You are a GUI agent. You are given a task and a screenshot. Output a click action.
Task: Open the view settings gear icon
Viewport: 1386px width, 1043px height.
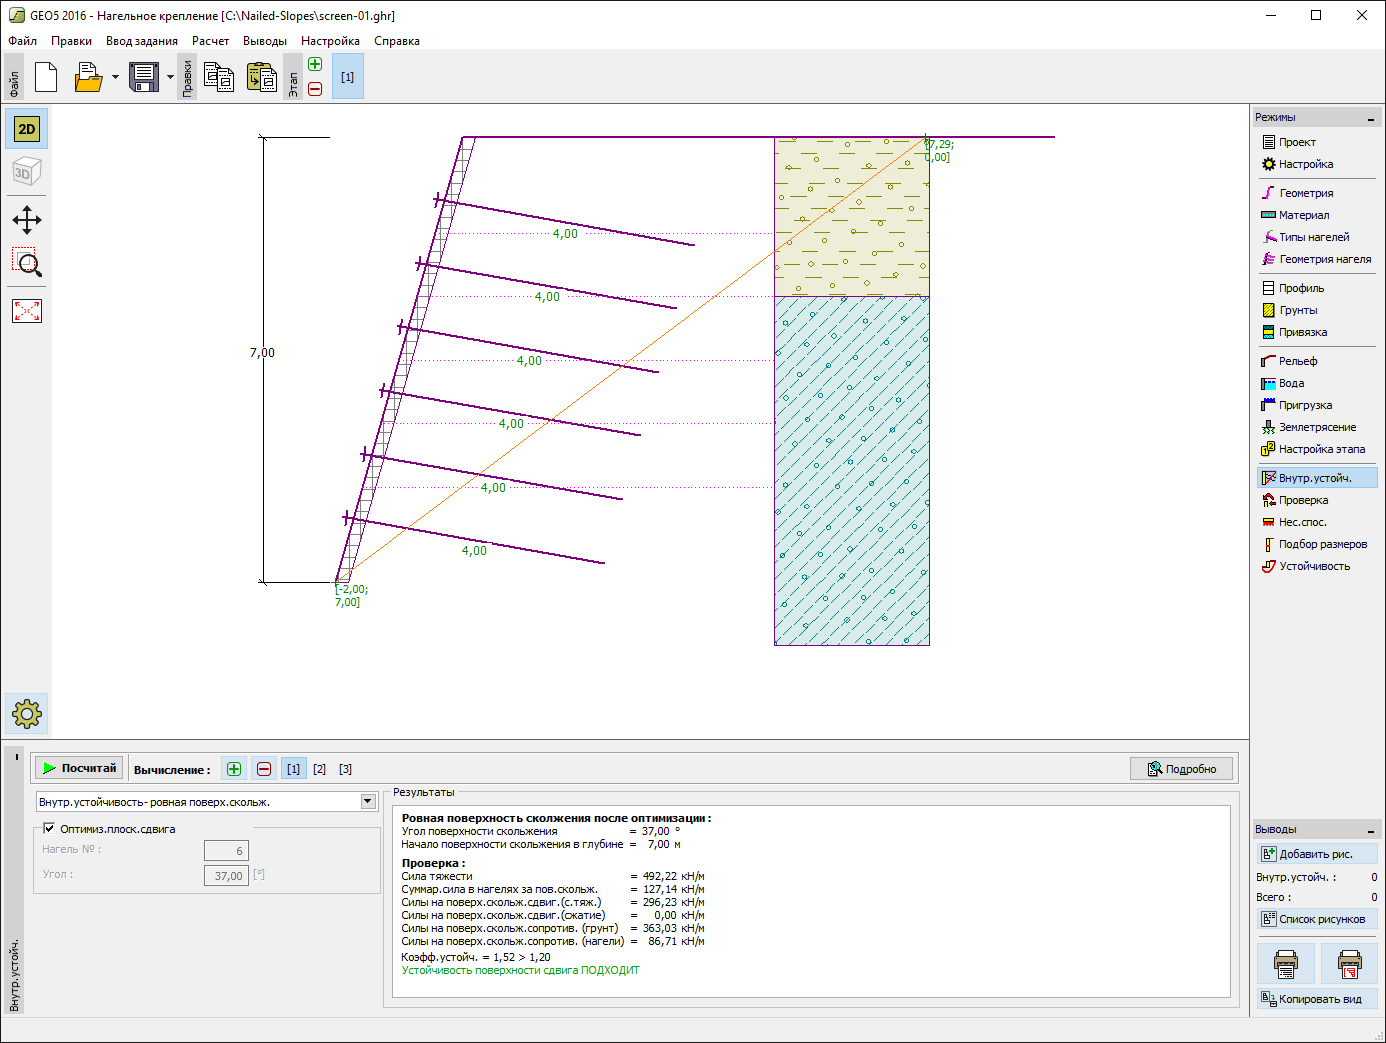pos(27,713)
